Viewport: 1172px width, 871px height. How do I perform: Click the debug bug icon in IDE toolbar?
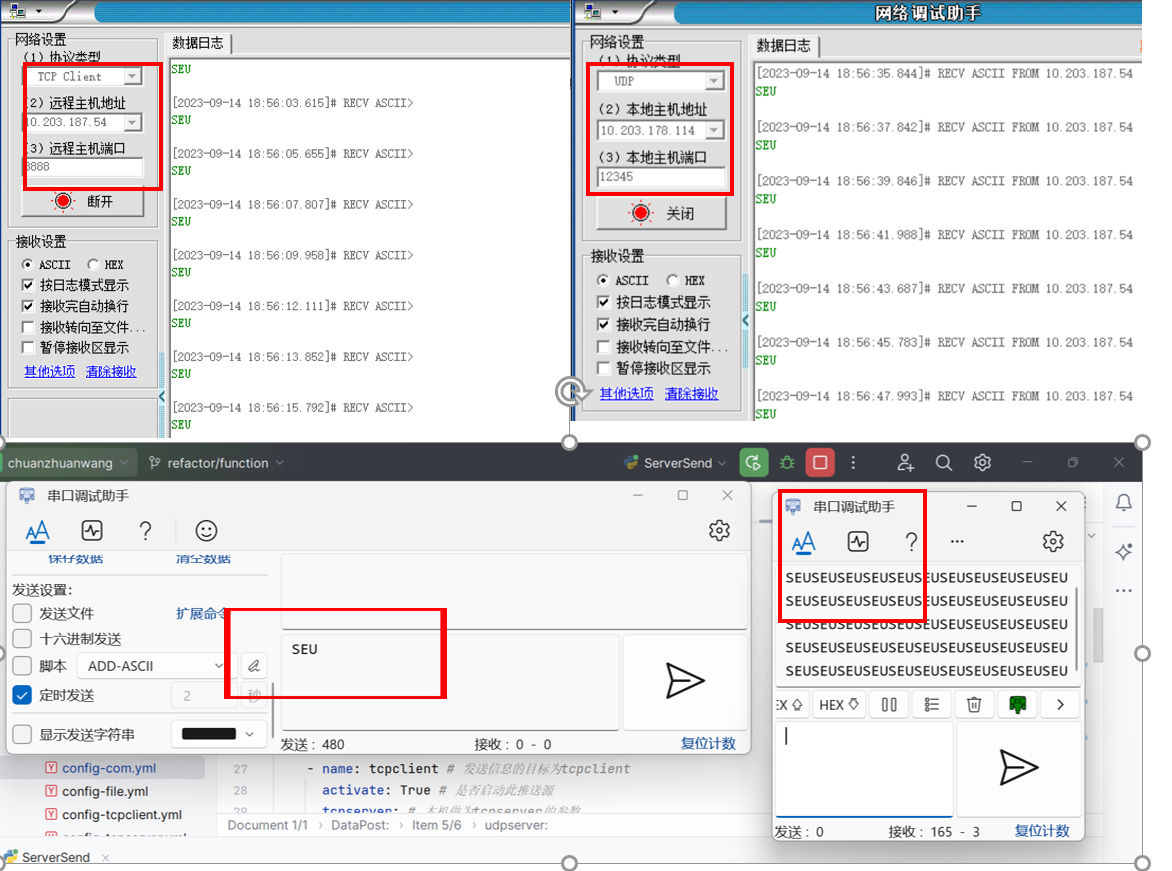(x=787, y=463)
